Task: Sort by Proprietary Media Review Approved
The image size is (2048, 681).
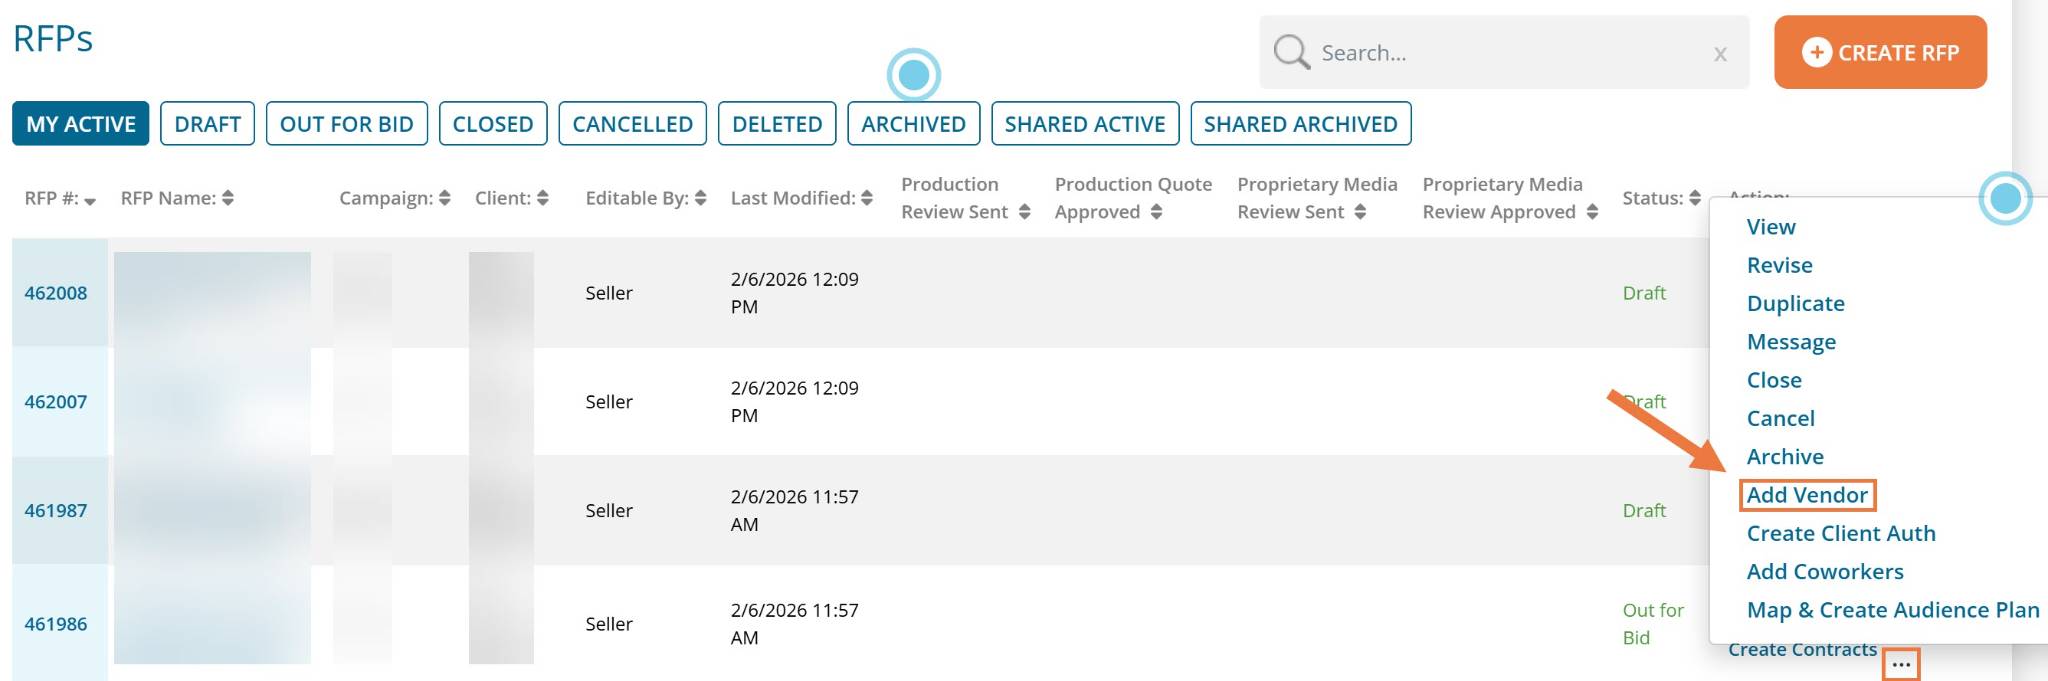Action: 1592,212
